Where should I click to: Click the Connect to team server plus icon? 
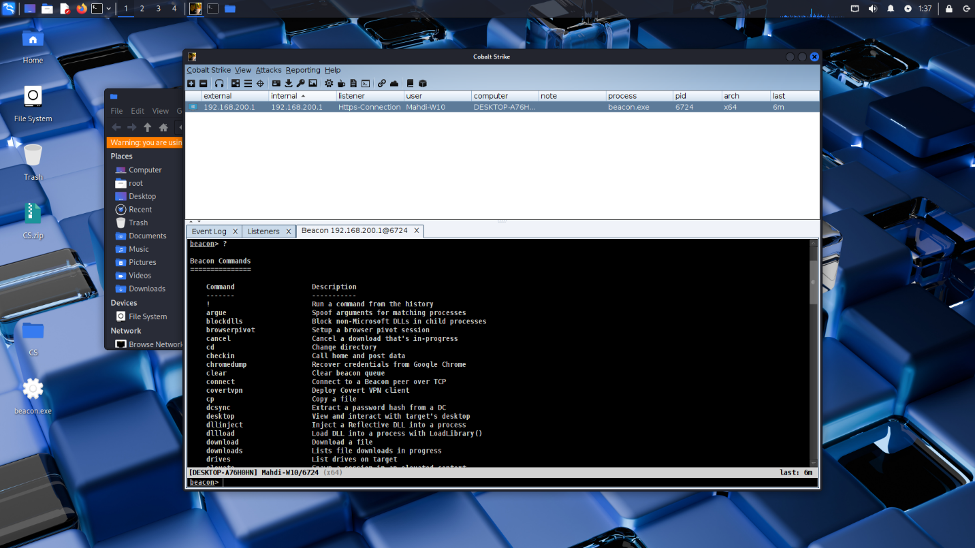[x=191, y=83]
